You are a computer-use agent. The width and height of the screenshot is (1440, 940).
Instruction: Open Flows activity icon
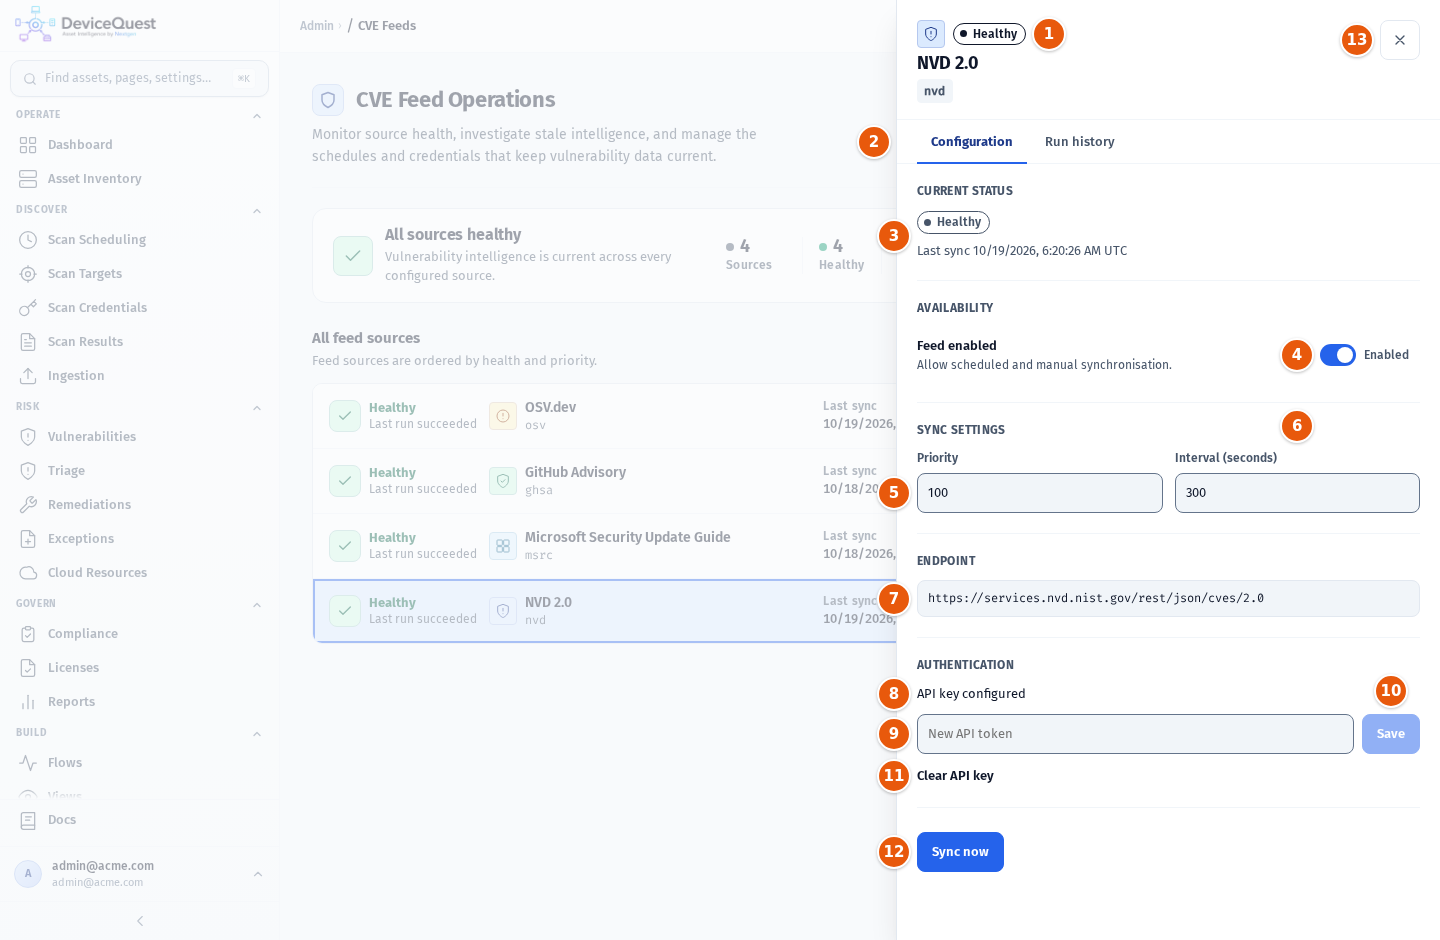pos(28,763)
